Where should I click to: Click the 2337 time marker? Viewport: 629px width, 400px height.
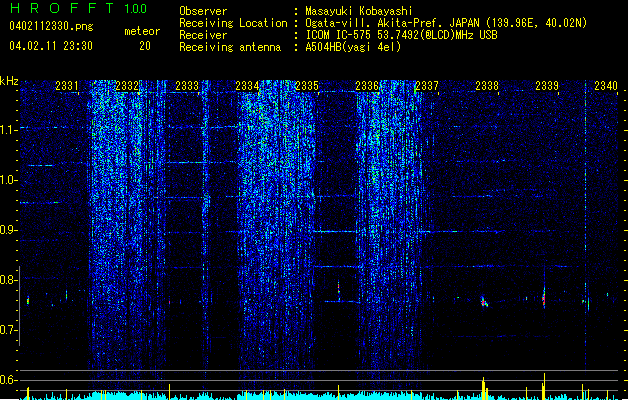[x=427, y=86]
